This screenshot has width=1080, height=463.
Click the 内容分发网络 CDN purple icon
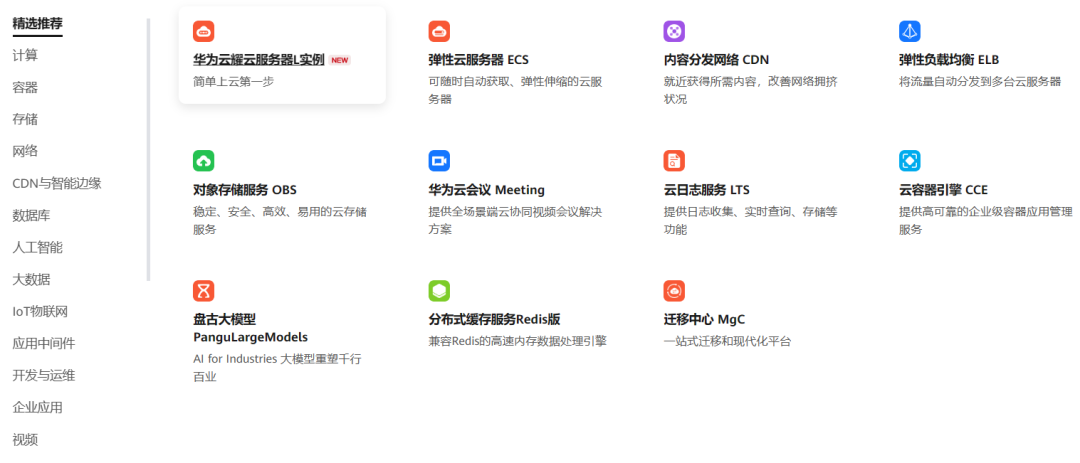tap(674, 31)
